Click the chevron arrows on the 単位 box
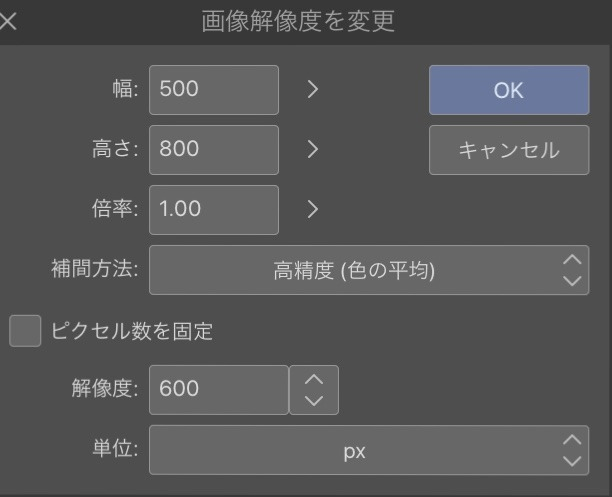The height and width of the screenshot is (497, 612). tap(571, 450)
